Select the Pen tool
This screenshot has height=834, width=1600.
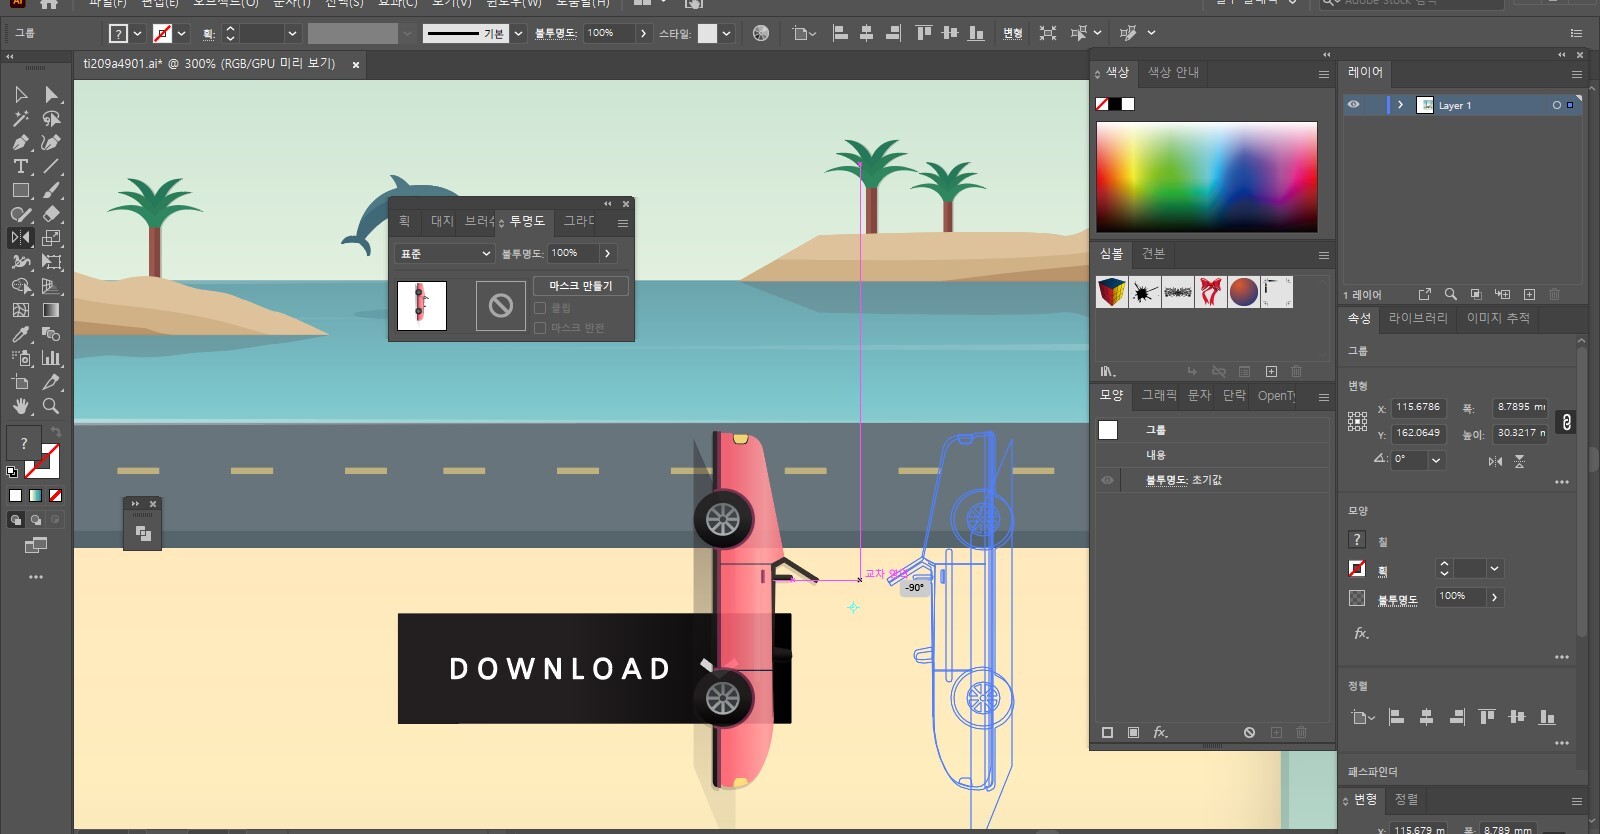coord(20,142)
